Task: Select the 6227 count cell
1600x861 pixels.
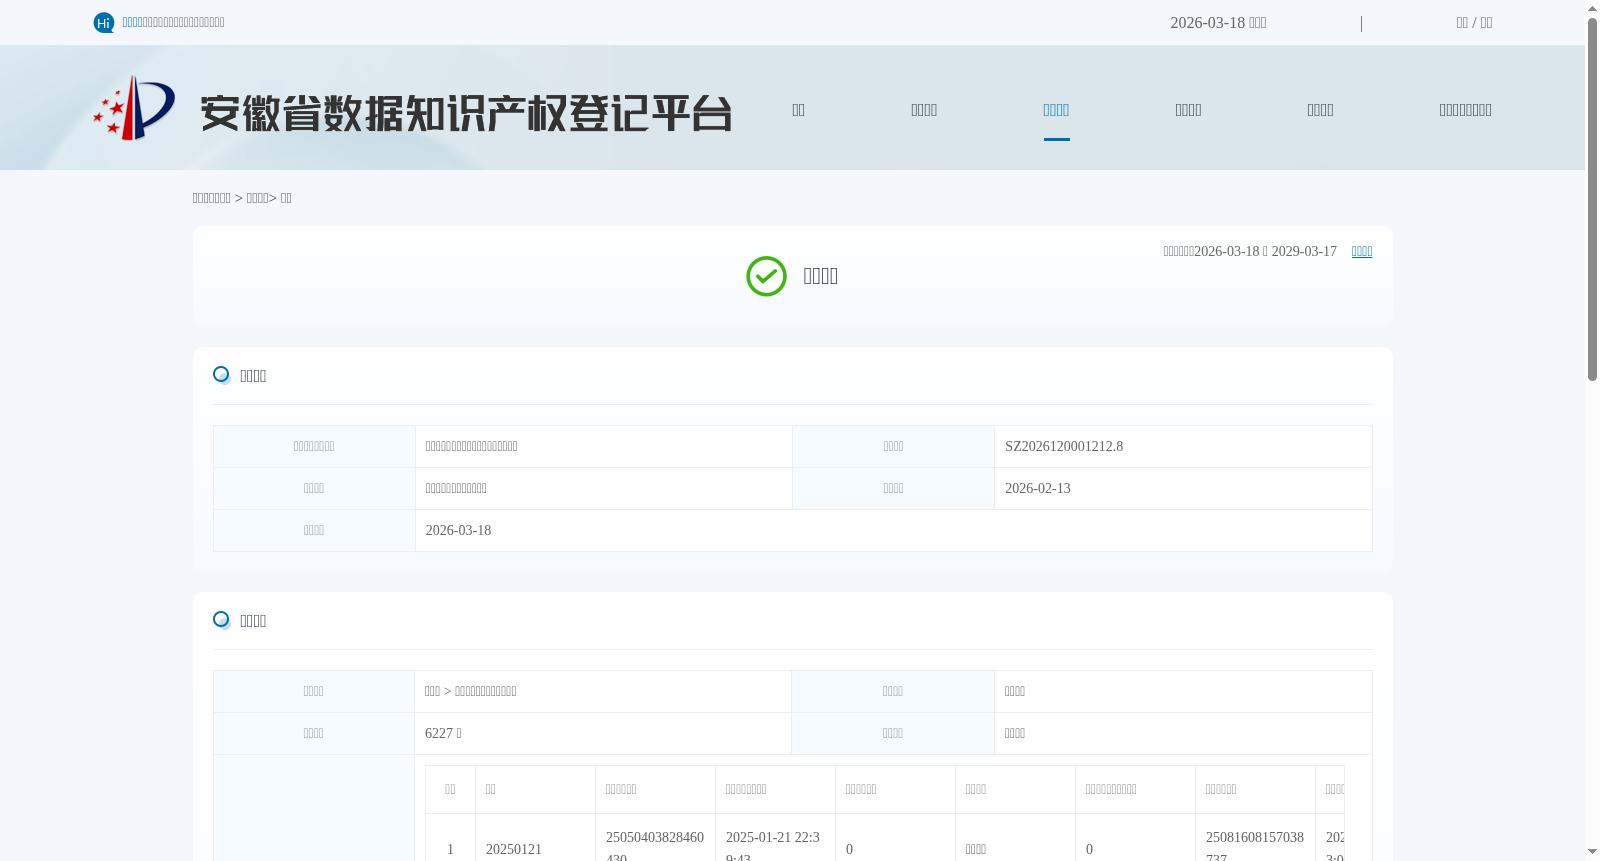Action: [603, 734]
